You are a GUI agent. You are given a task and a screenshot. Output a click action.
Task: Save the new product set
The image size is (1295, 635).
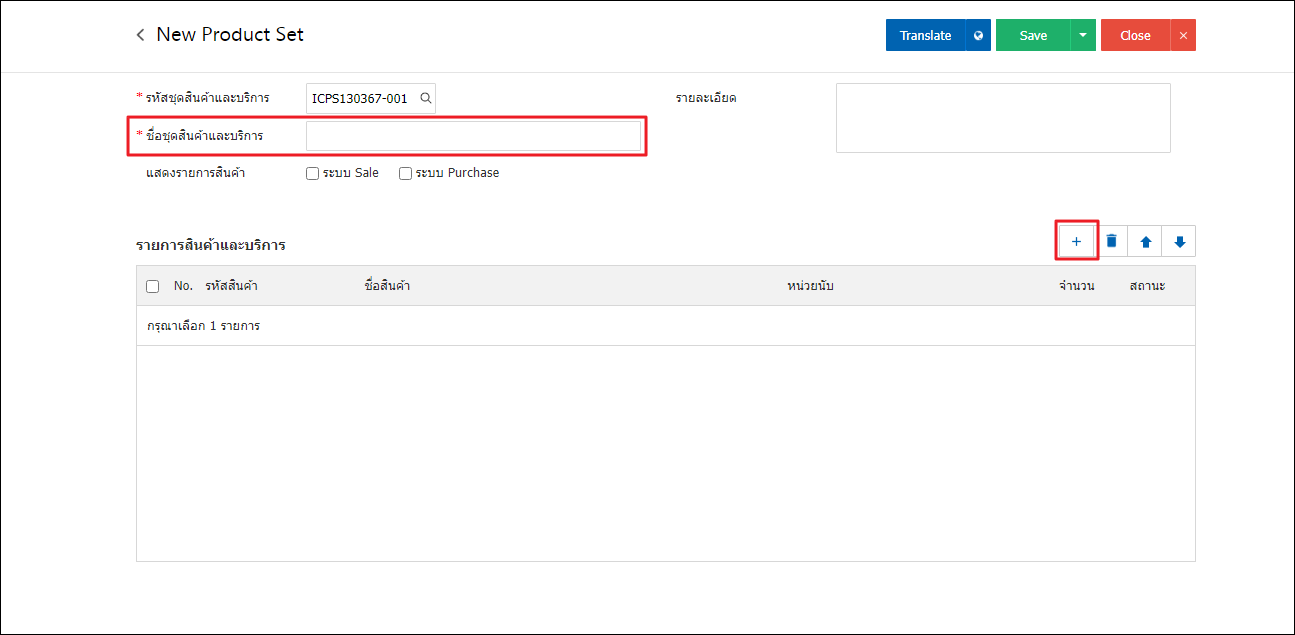[x=1033, y=35]
